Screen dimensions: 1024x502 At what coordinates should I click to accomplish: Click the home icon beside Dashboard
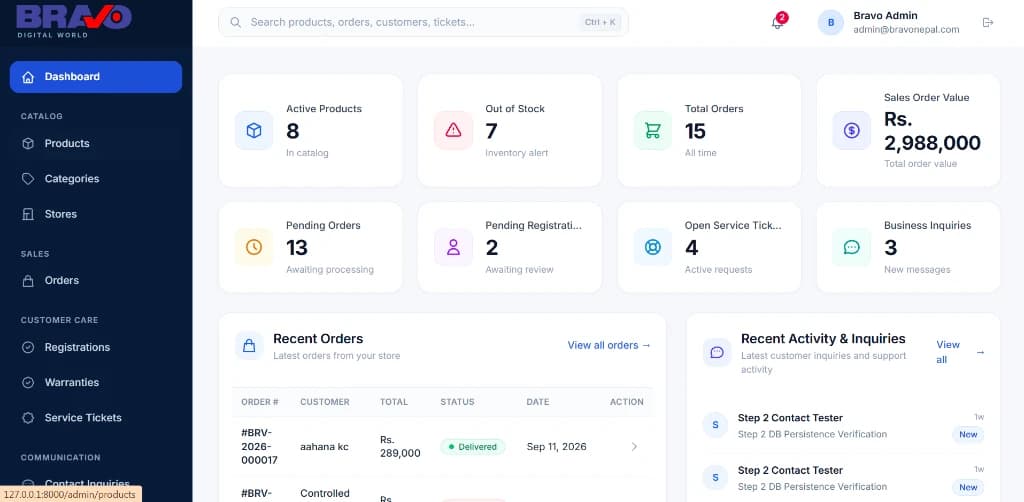click(x=28, y=77)
